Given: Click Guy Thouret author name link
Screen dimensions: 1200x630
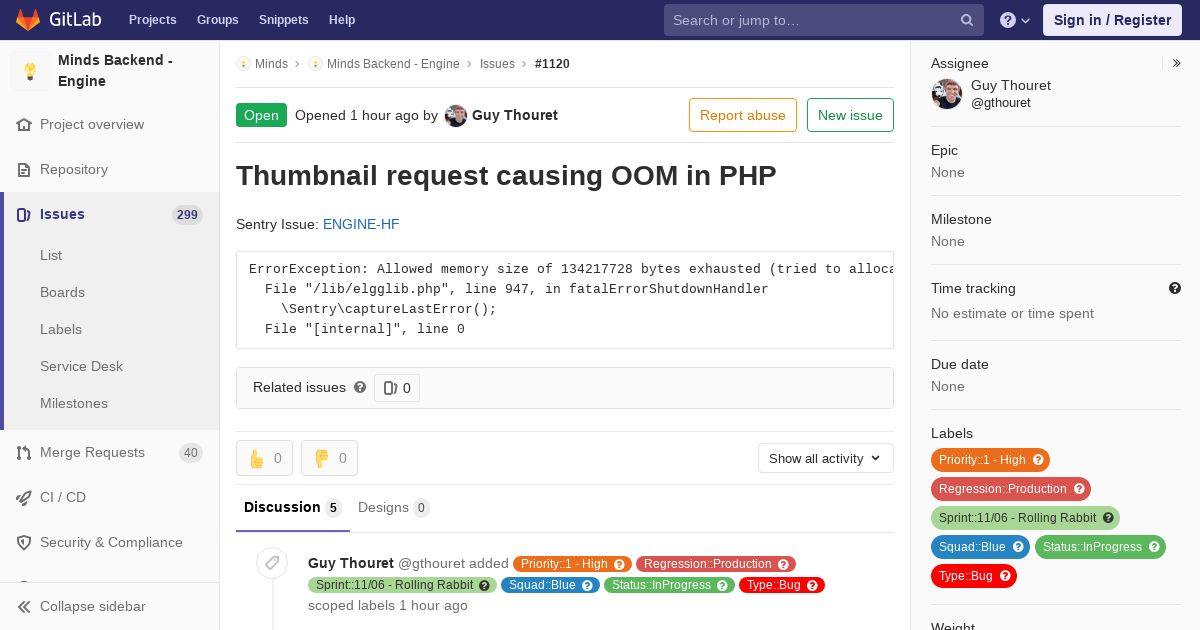Looking at the screenshot, I should coord(515,116).
